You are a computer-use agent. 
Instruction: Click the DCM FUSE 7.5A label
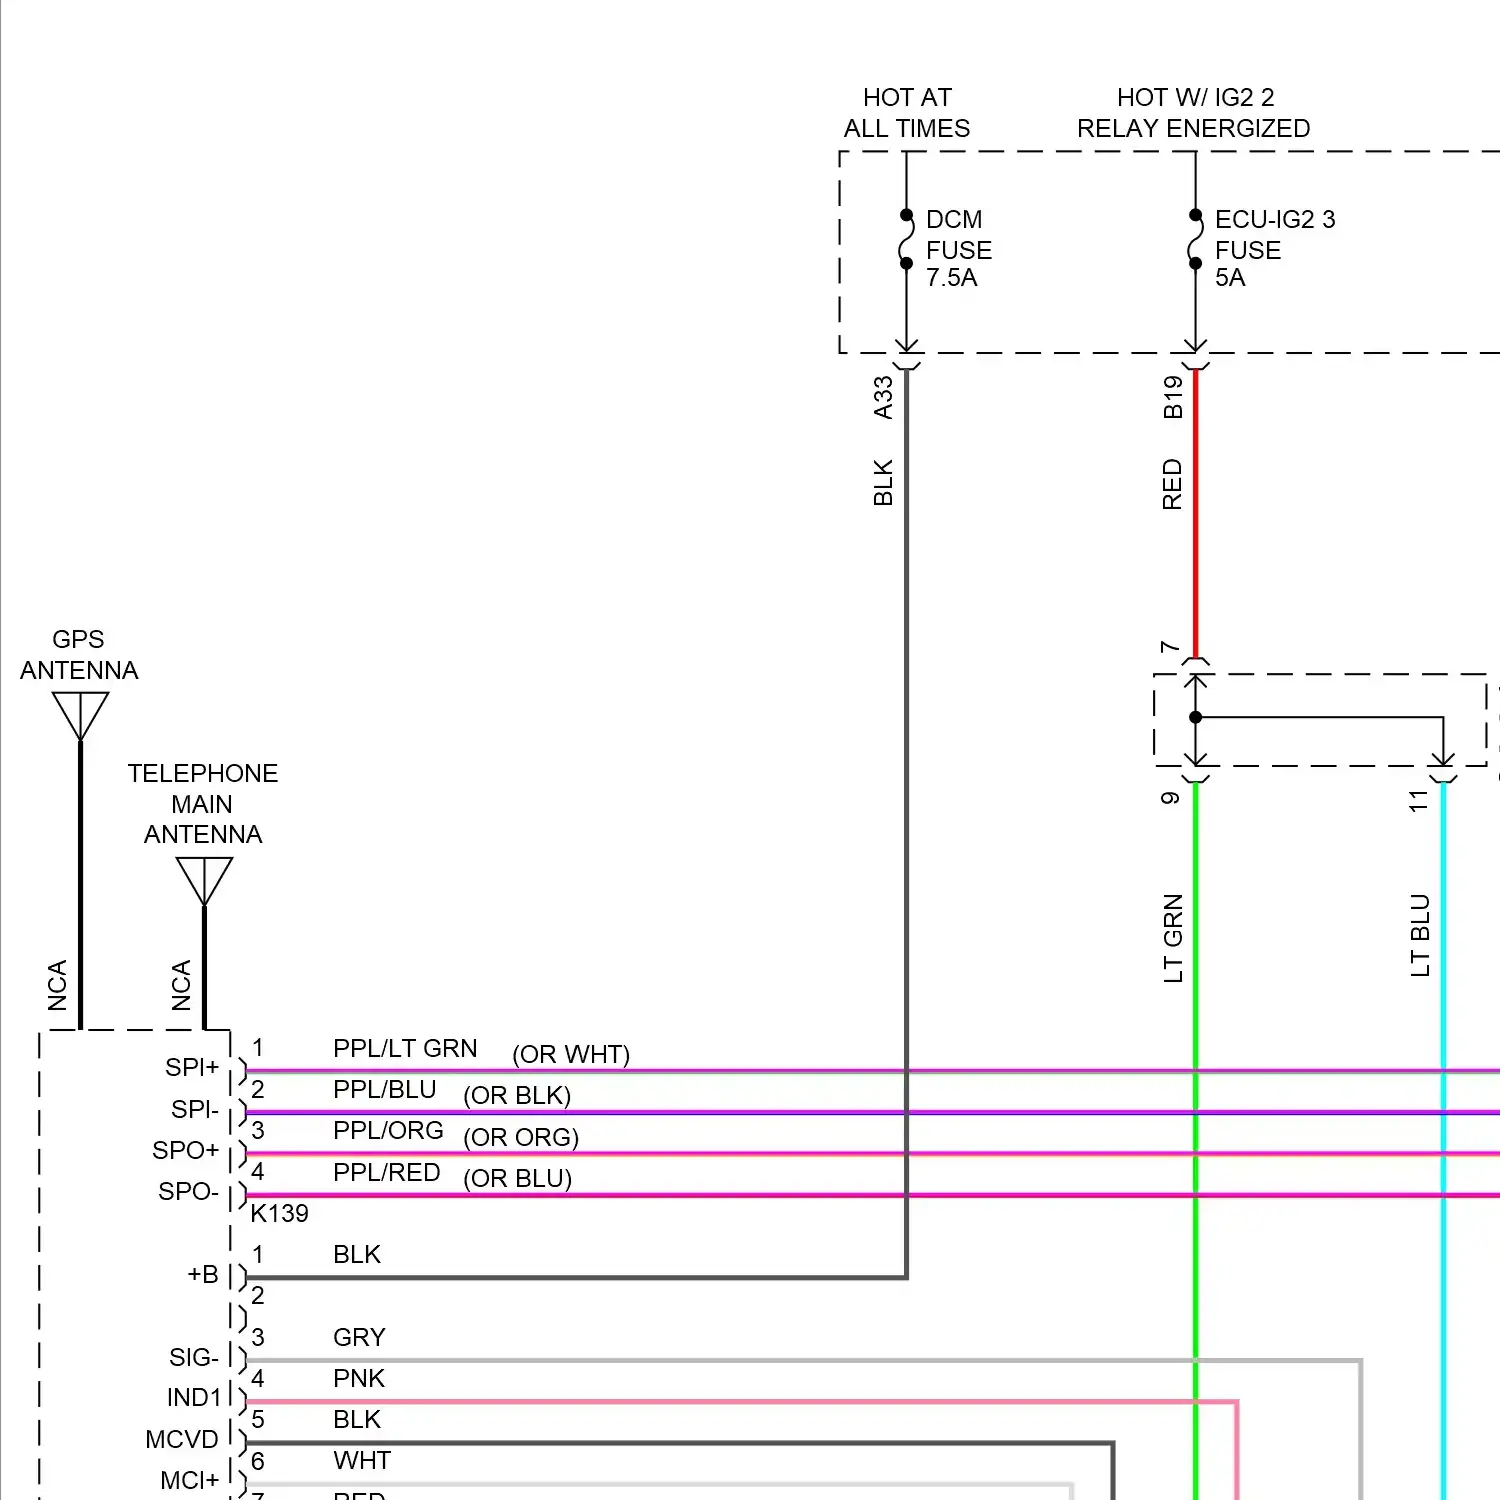(960, 249)
